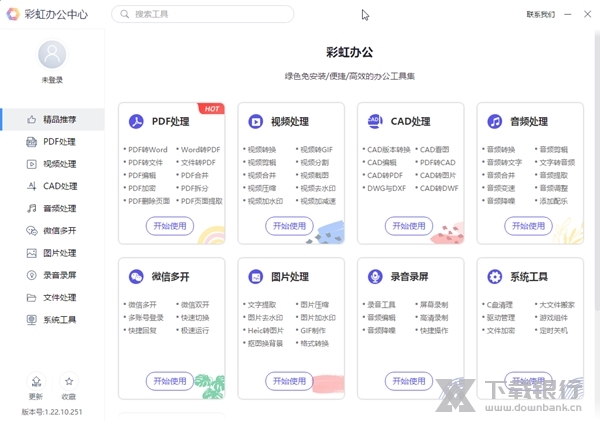Click 开始使用 in PDF处理 card

click(170, 226)
